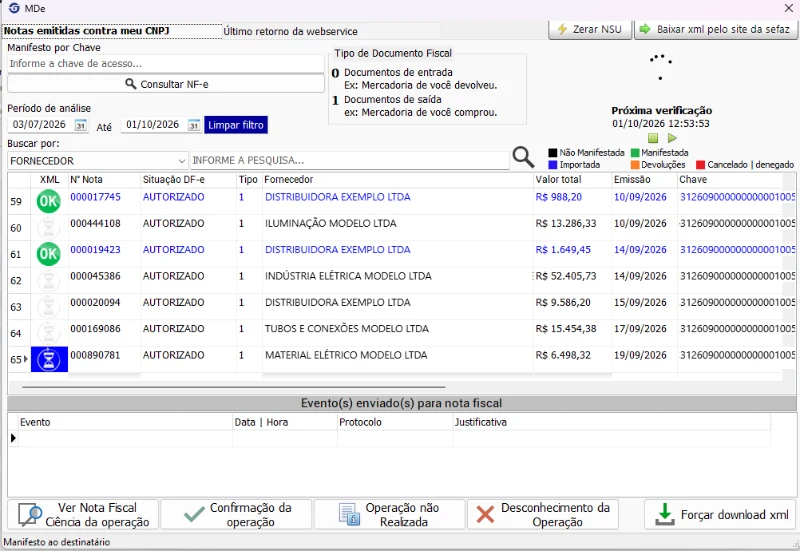Open calendar picker for start date 03/07/2026
The image size is (800, 551).
point(81,125)
